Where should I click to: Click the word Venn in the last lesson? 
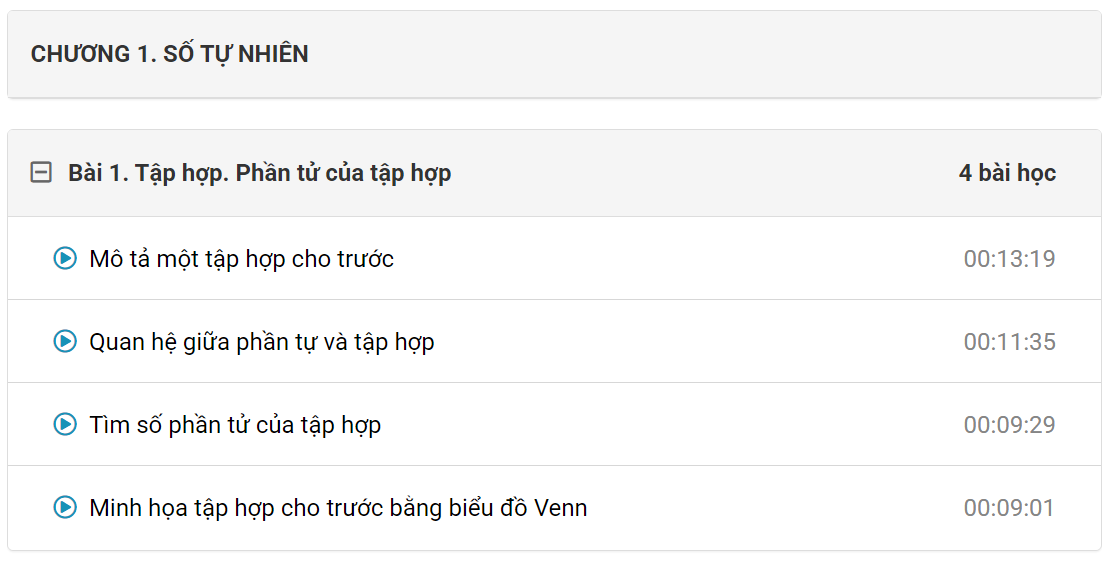(561, 508)
